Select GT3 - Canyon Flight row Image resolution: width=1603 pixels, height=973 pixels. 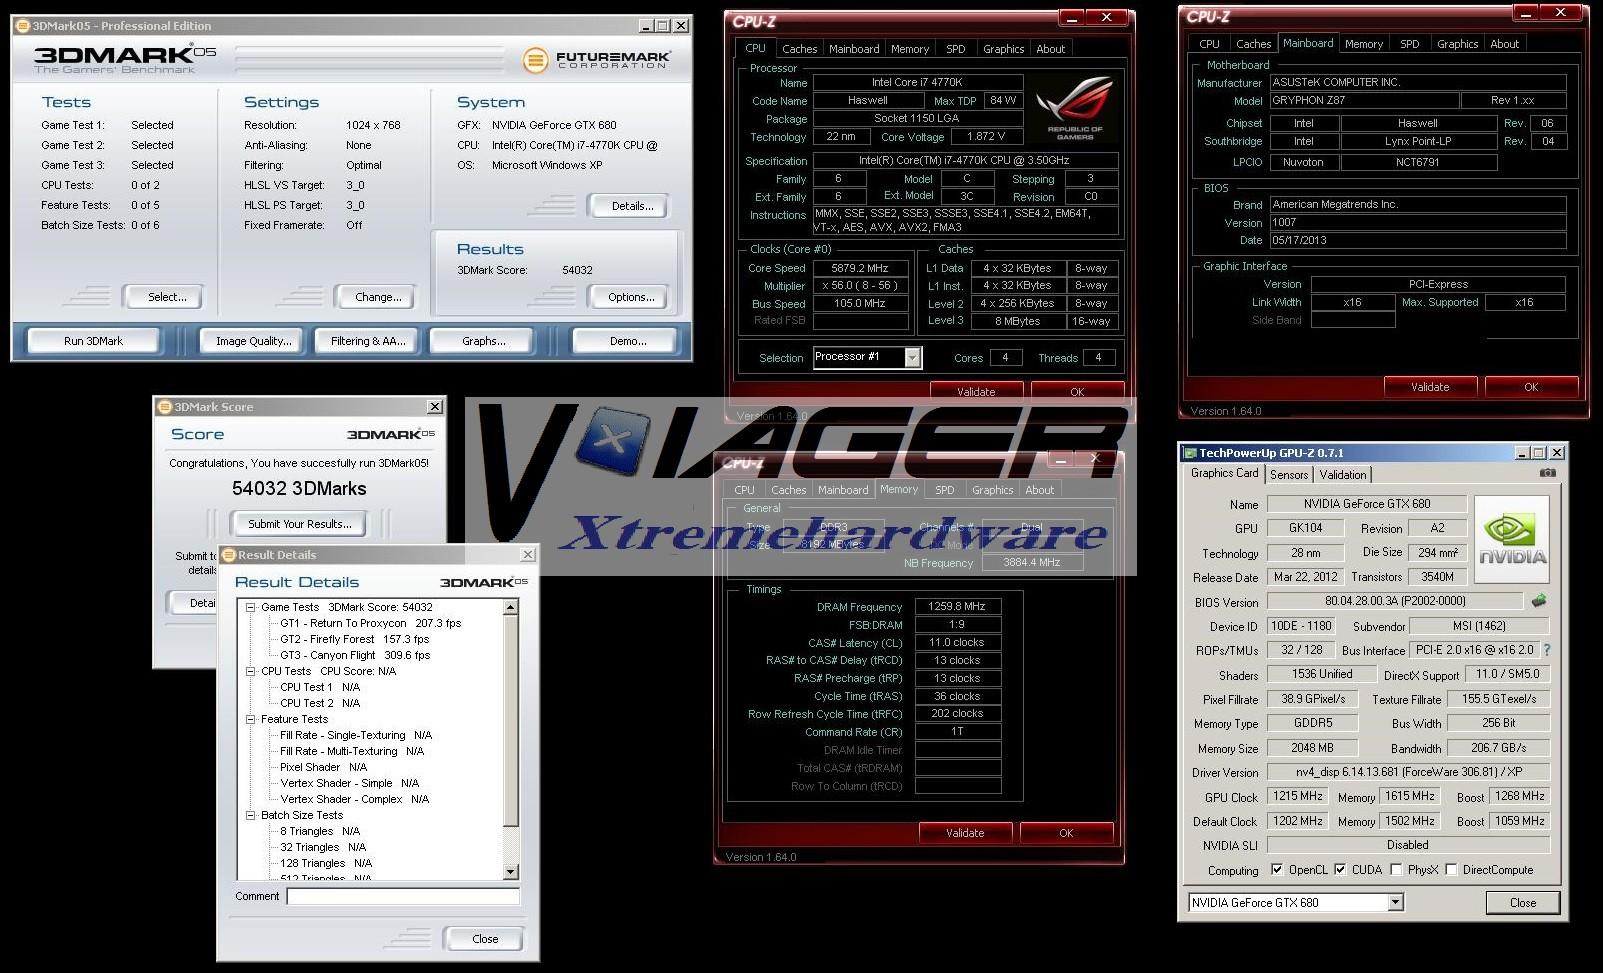[354, 655]
